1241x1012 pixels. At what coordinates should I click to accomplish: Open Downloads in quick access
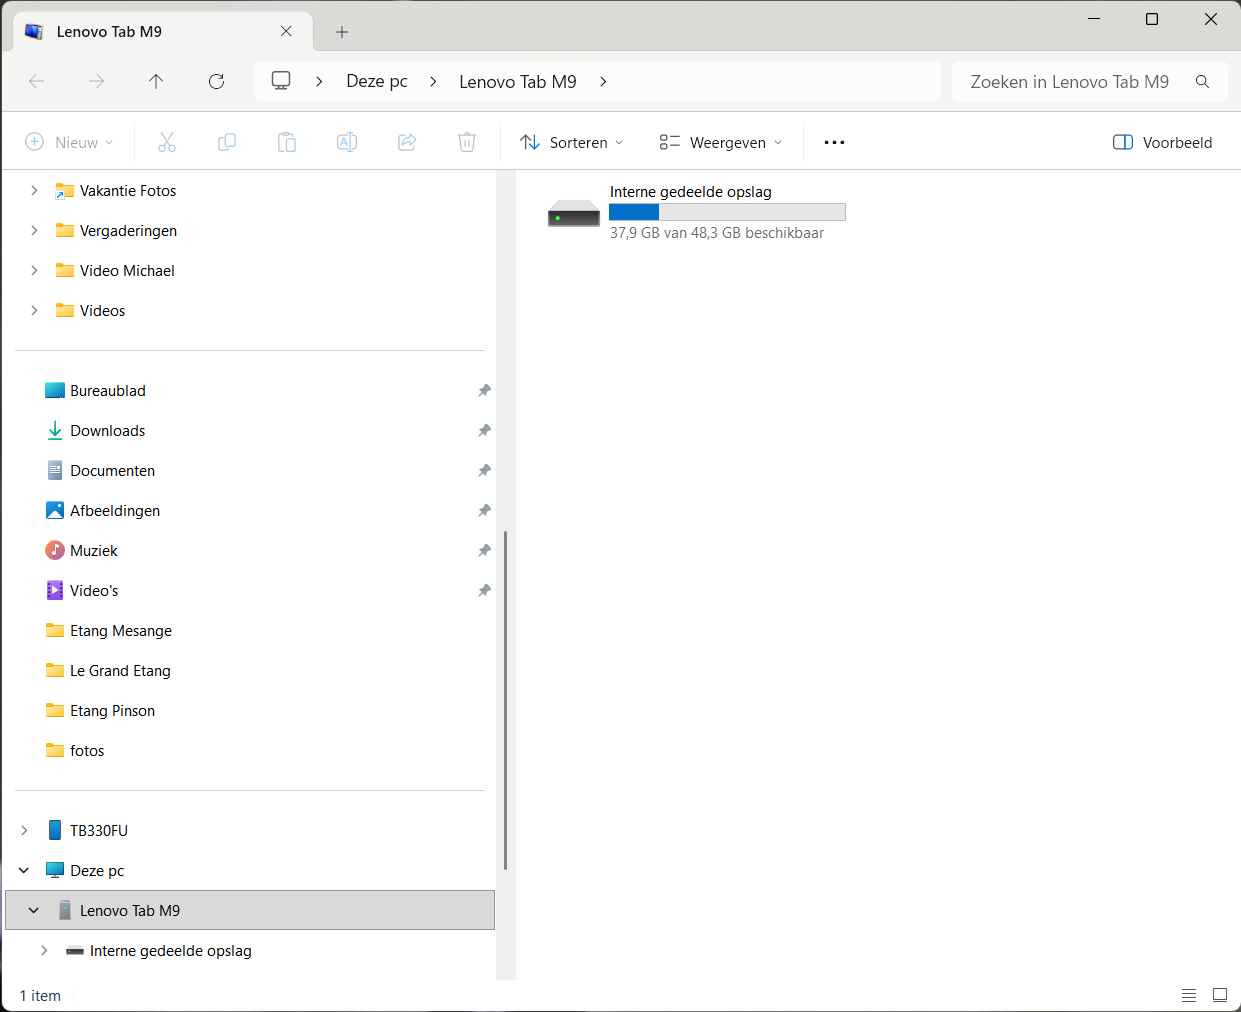pos(108,430)
